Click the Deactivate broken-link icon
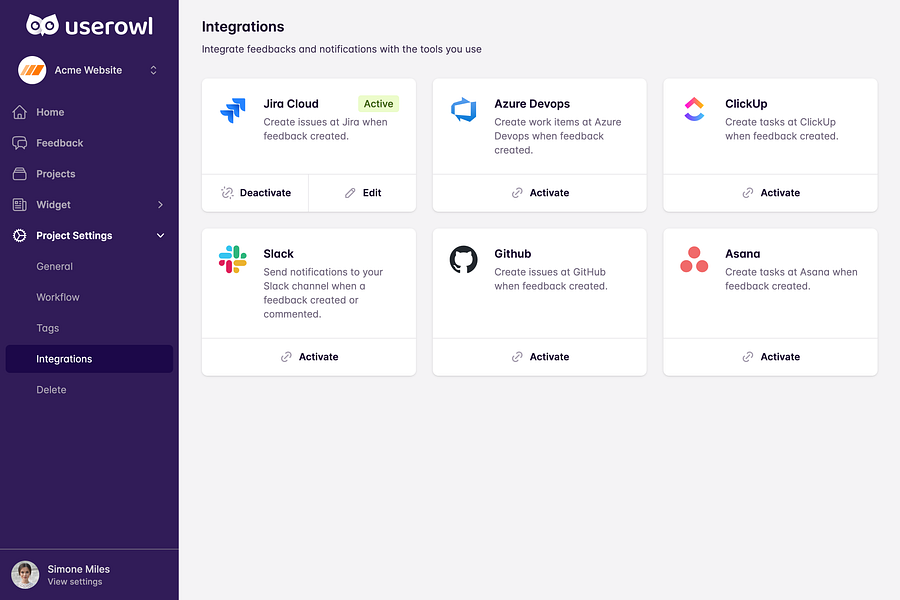Screen dimensions: 900x600 click(x=227, y=193)
